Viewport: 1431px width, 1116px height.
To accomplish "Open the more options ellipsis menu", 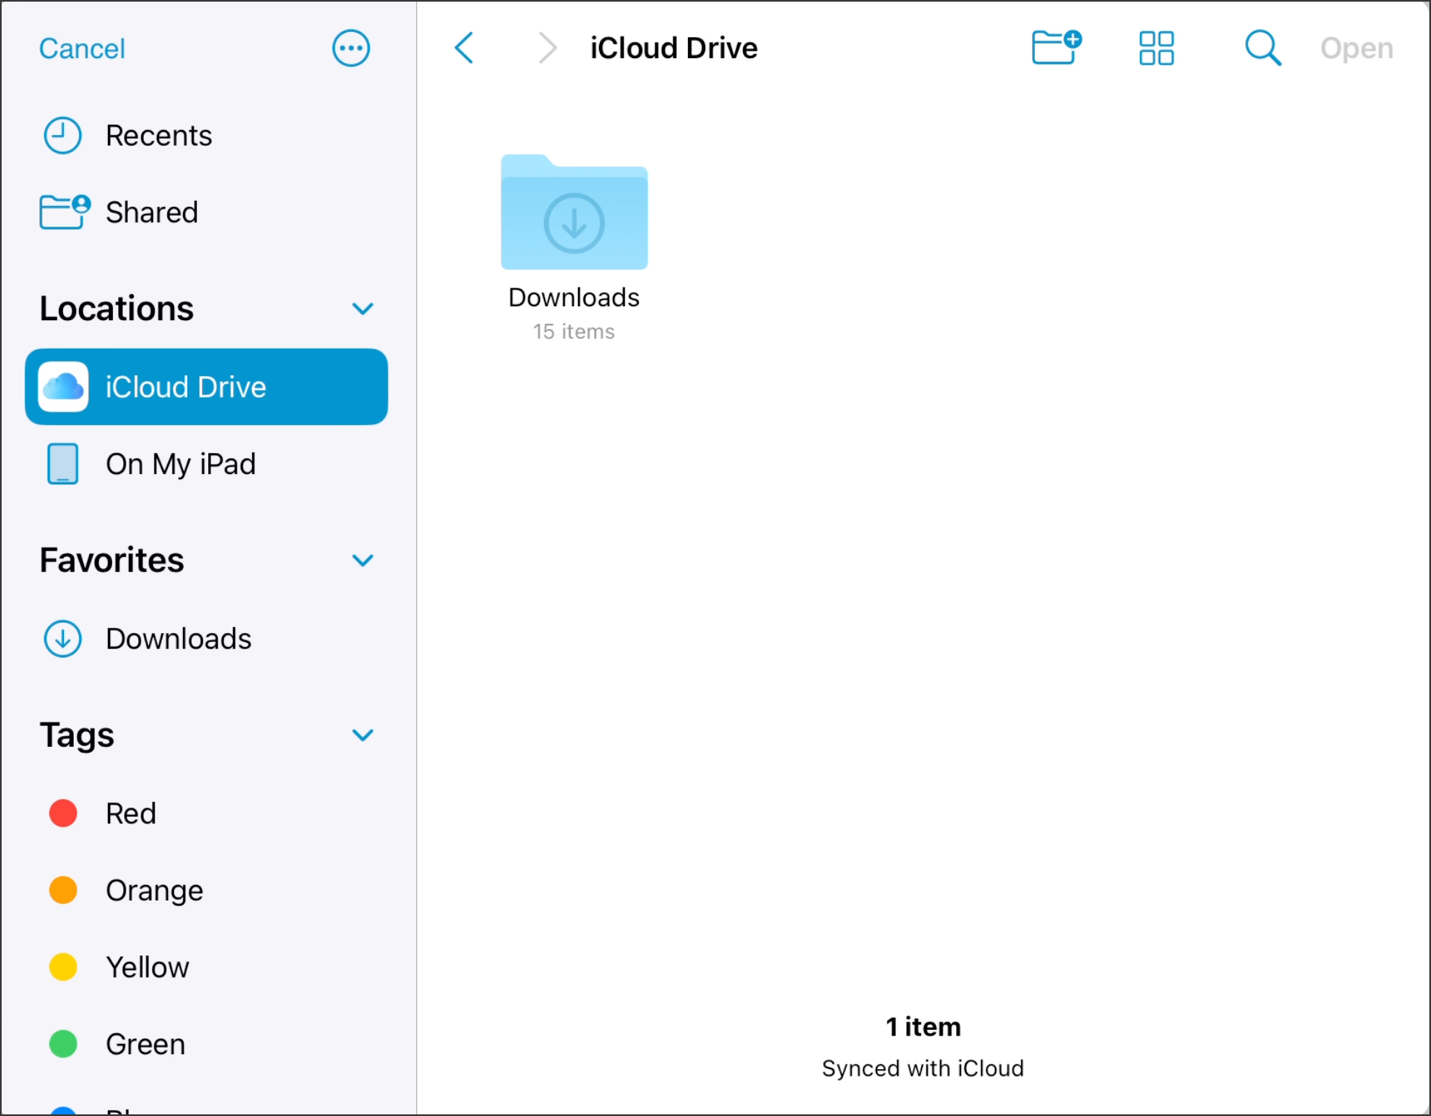I will (x=351, y=48).
